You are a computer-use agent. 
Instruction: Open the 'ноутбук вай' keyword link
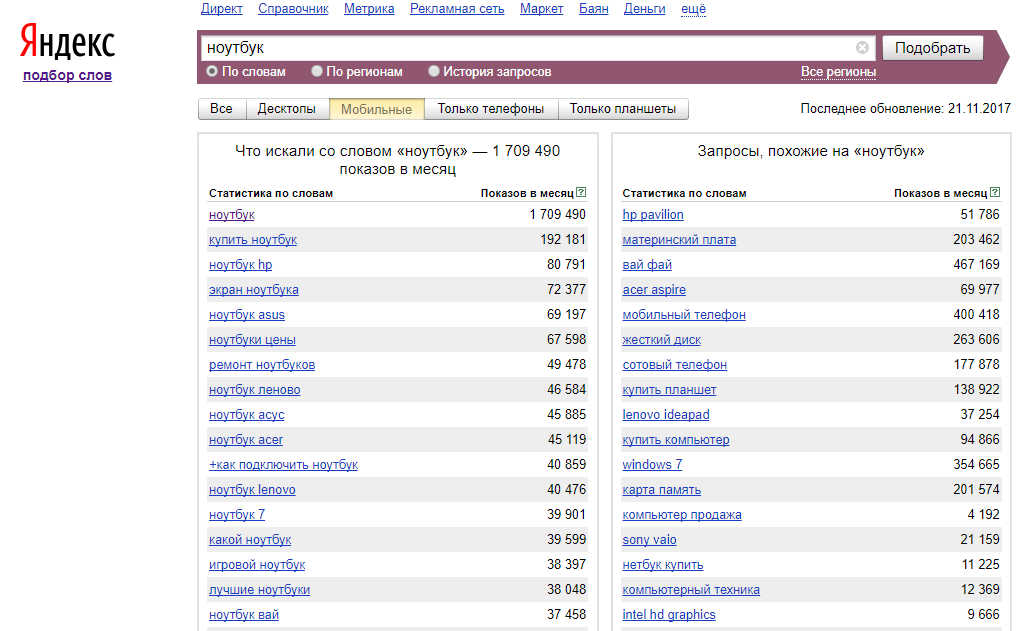tap(243, 615)
